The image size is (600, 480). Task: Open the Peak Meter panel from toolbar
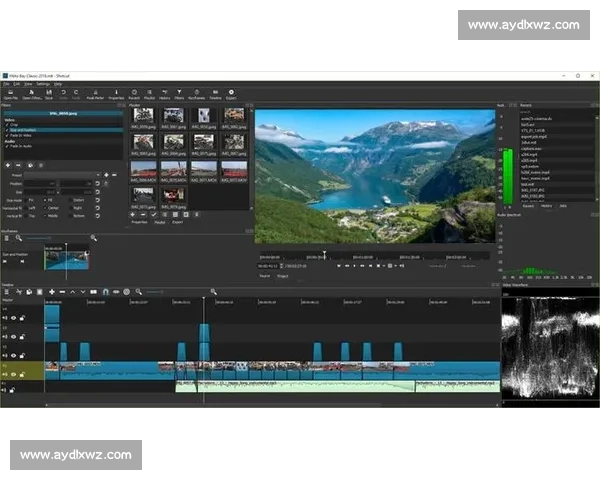coord(96,94)
